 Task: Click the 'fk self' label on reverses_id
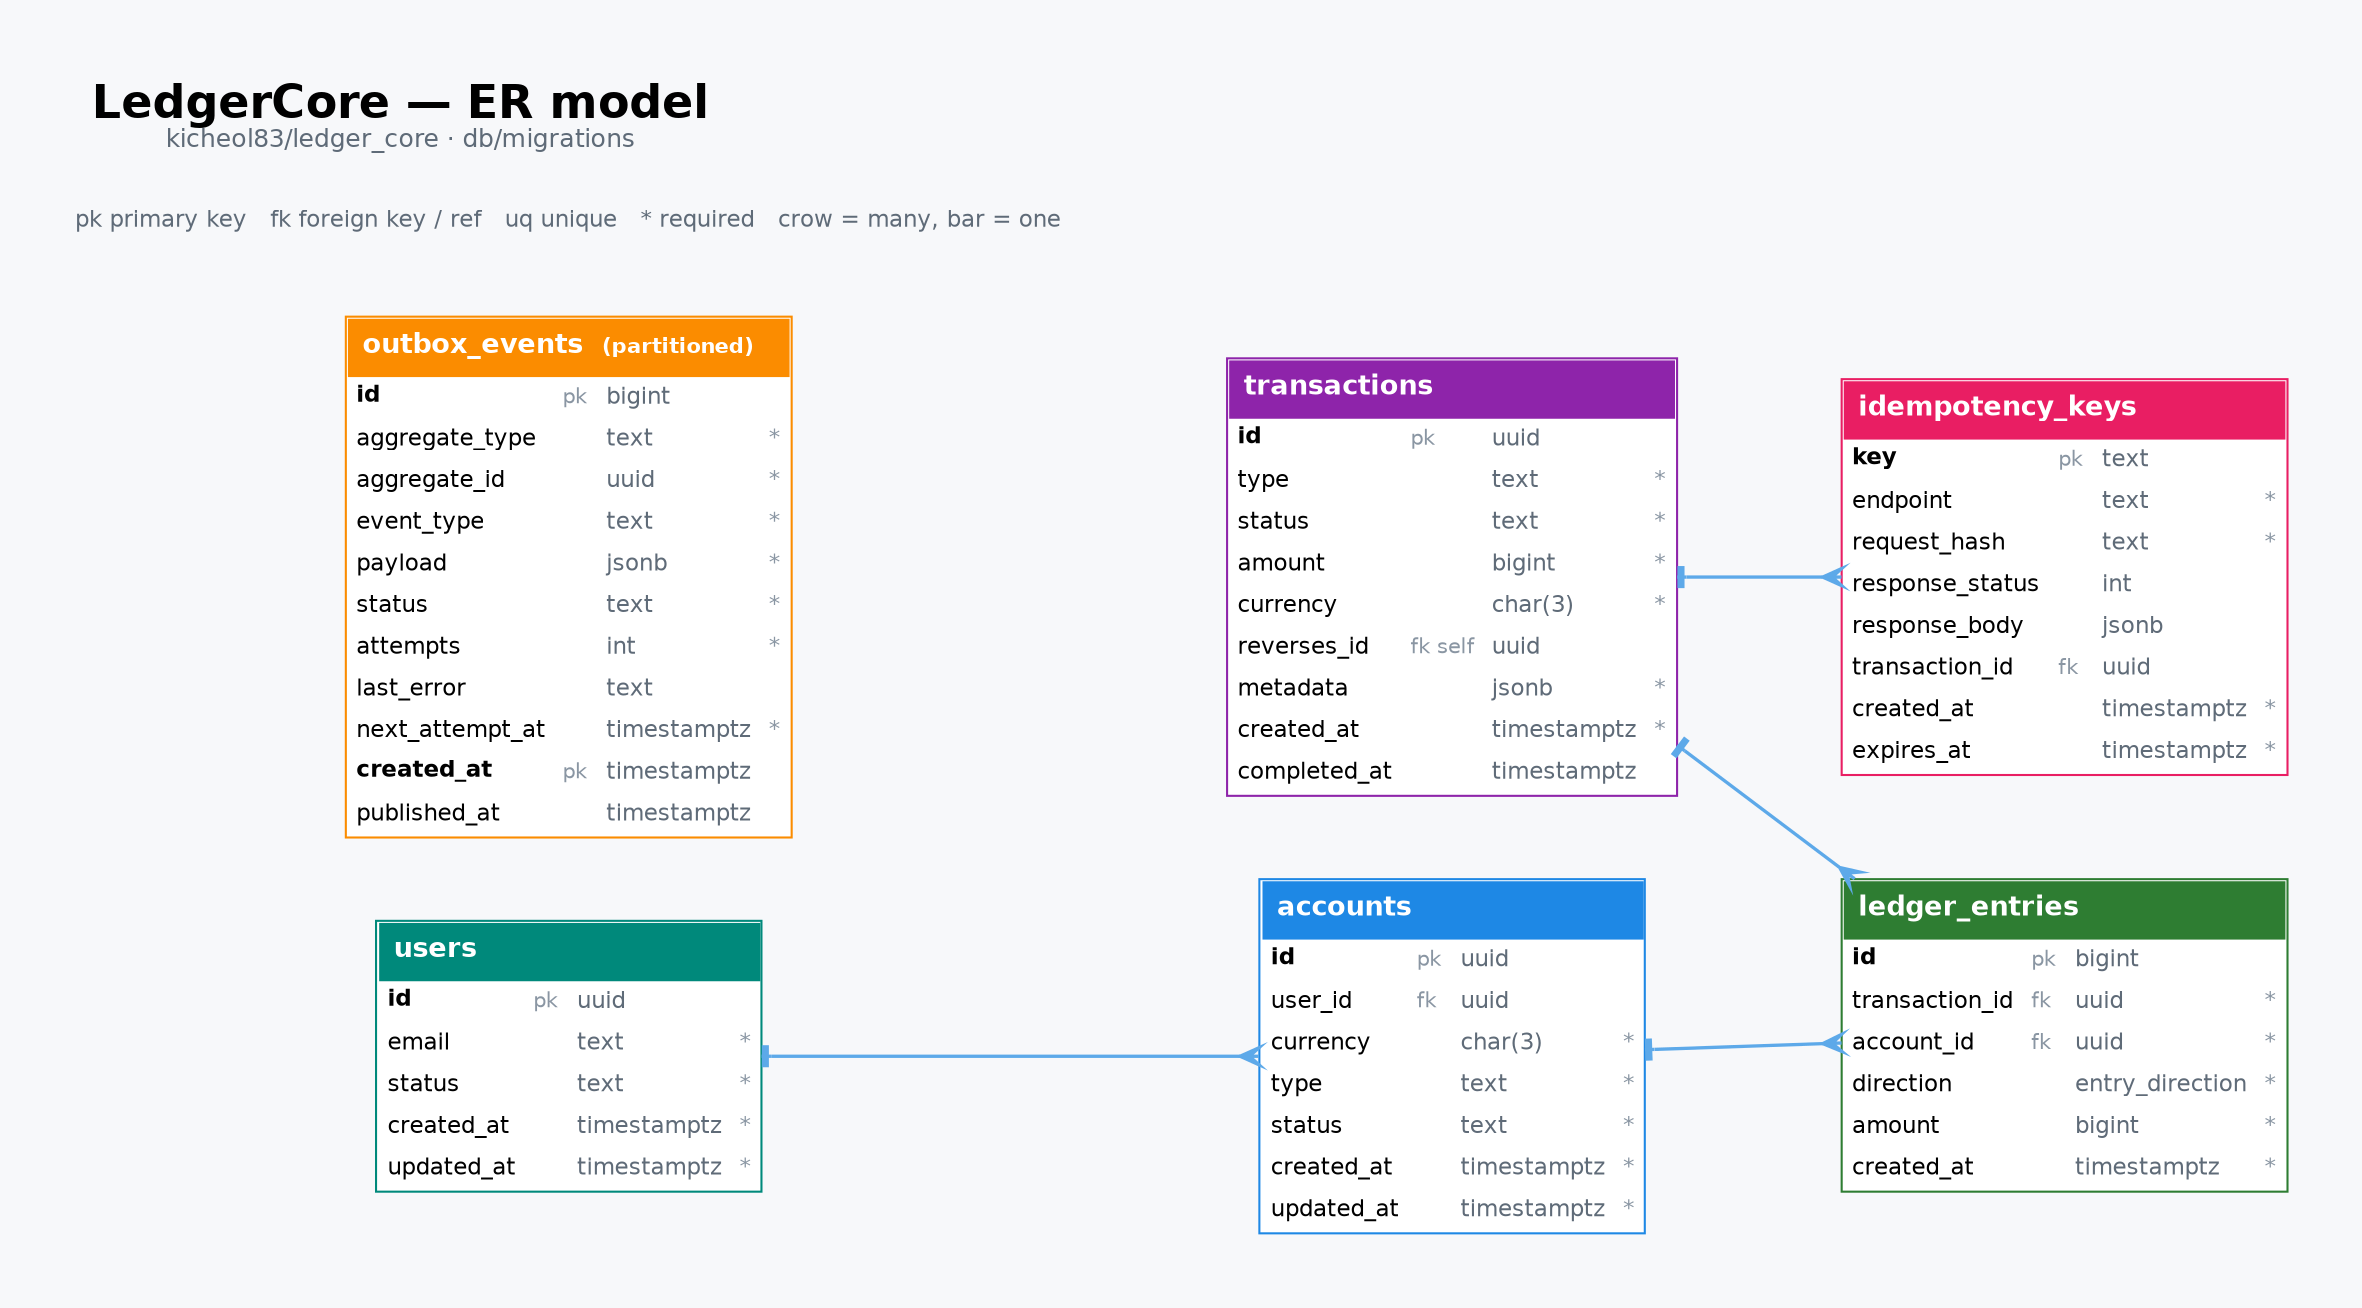point(1442,647)
